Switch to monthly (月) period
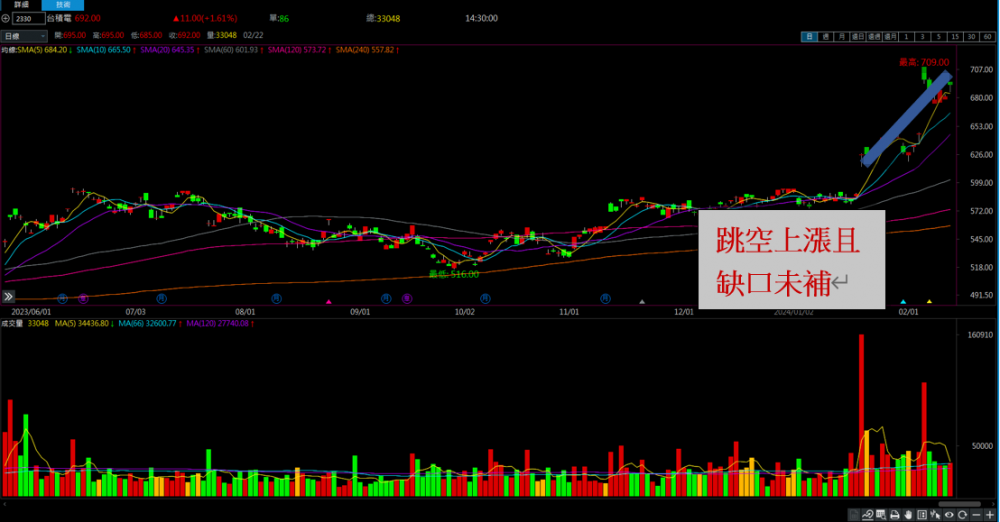 point(842,37)
